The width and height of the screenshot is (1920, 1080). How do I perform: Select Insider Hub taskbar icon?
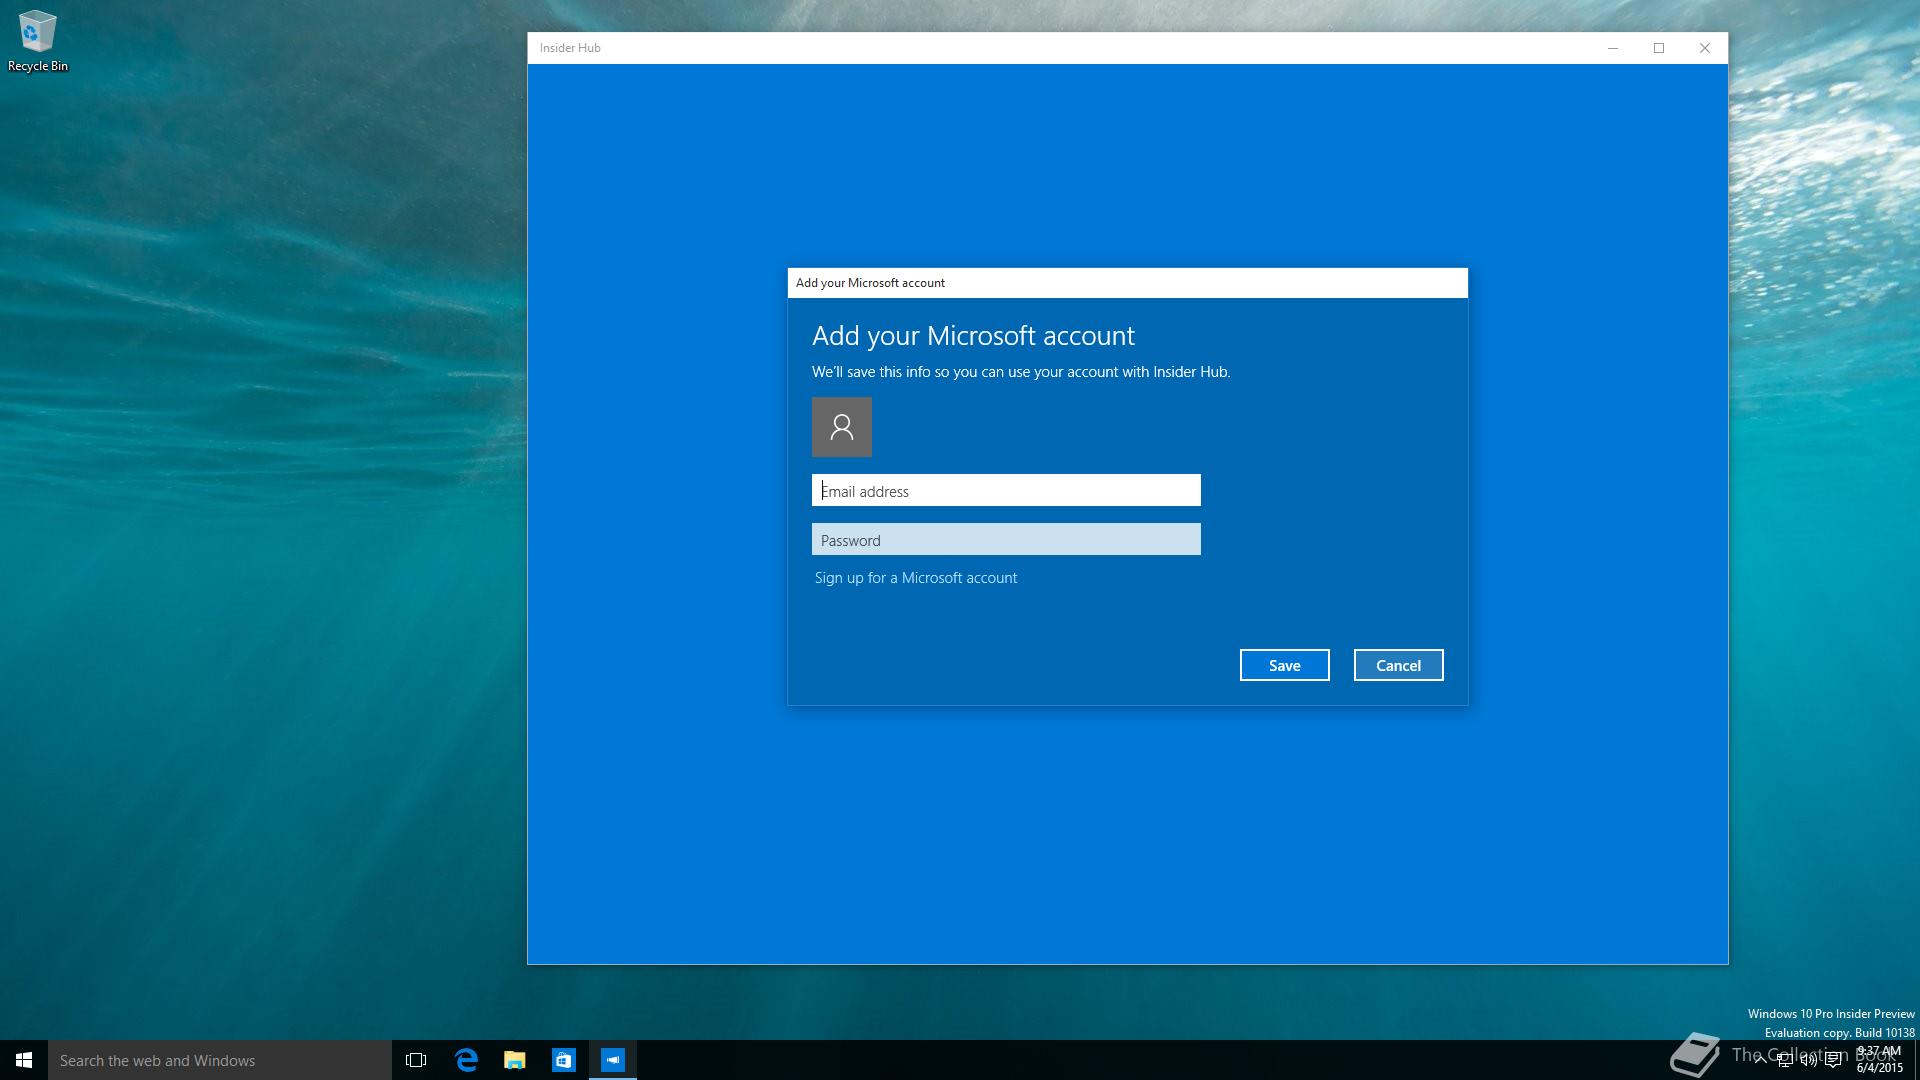613,1060
